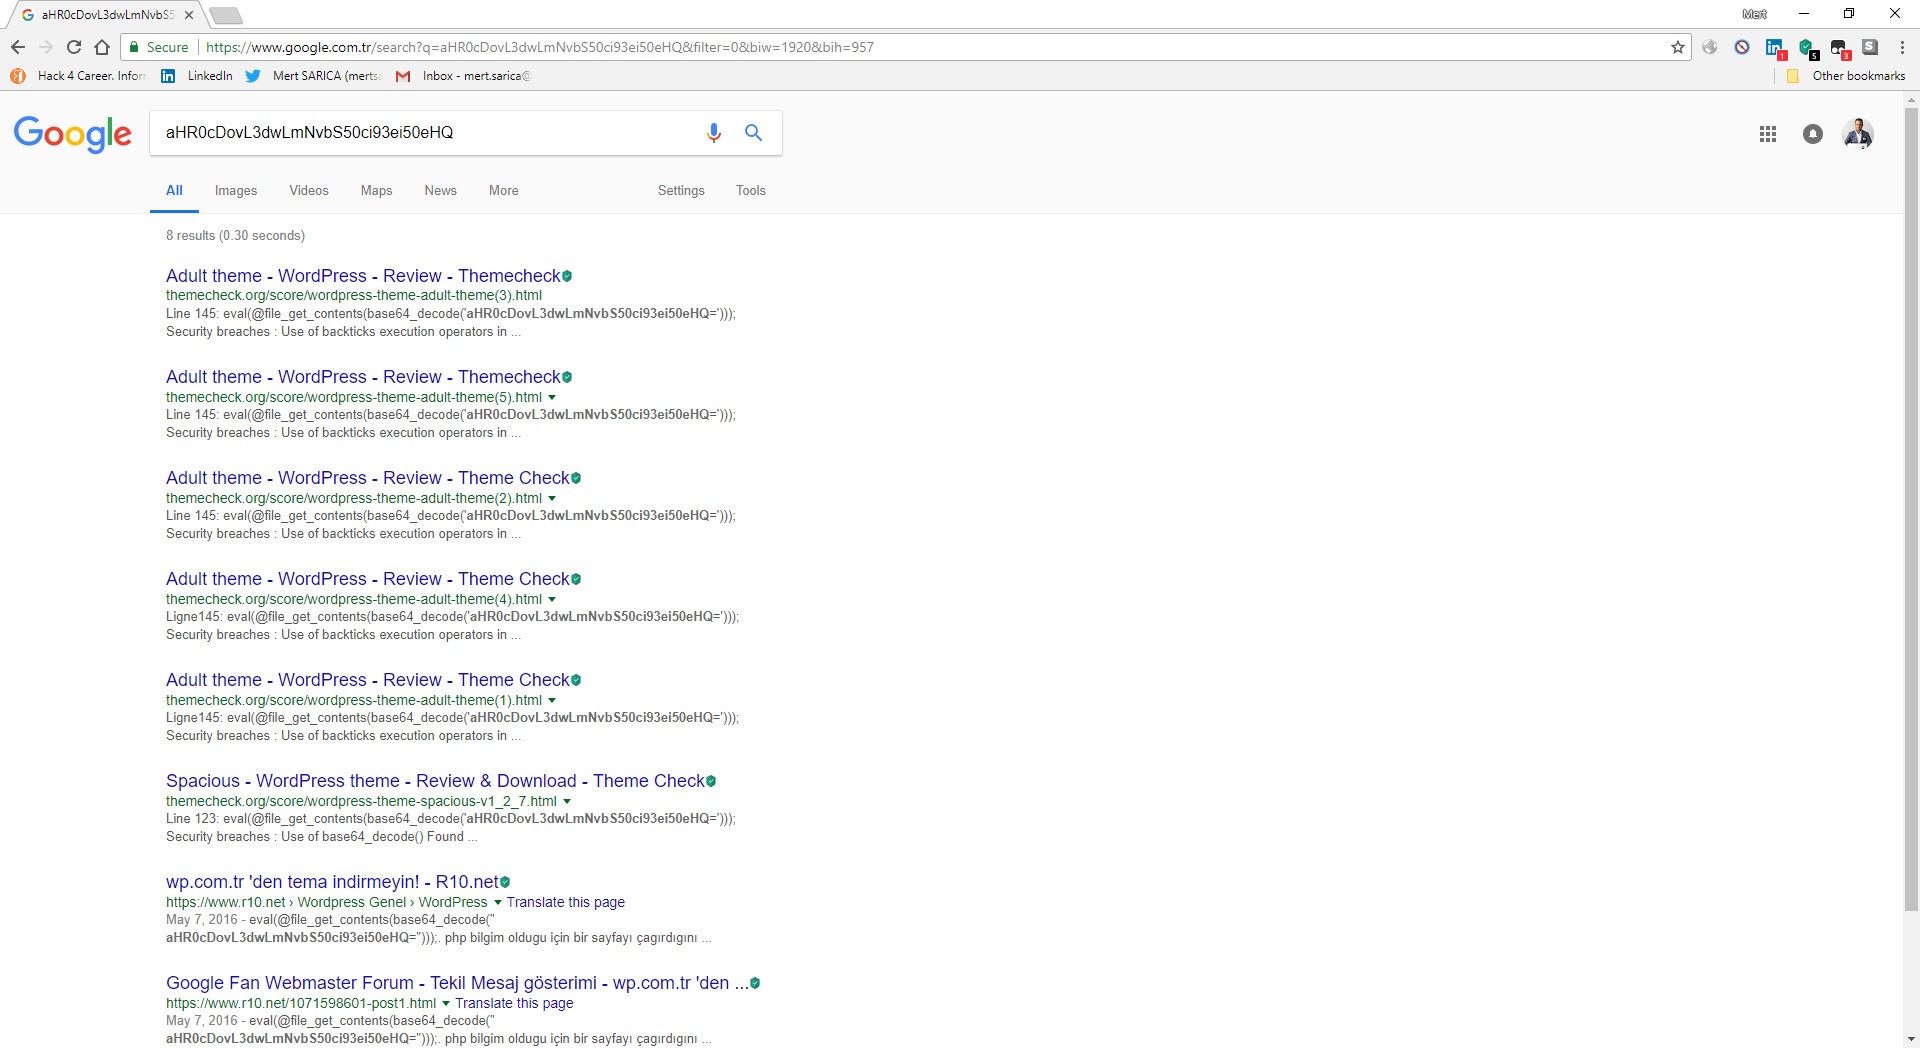
Task: Open the green shield security extension
Action: tap(1807, 48)
